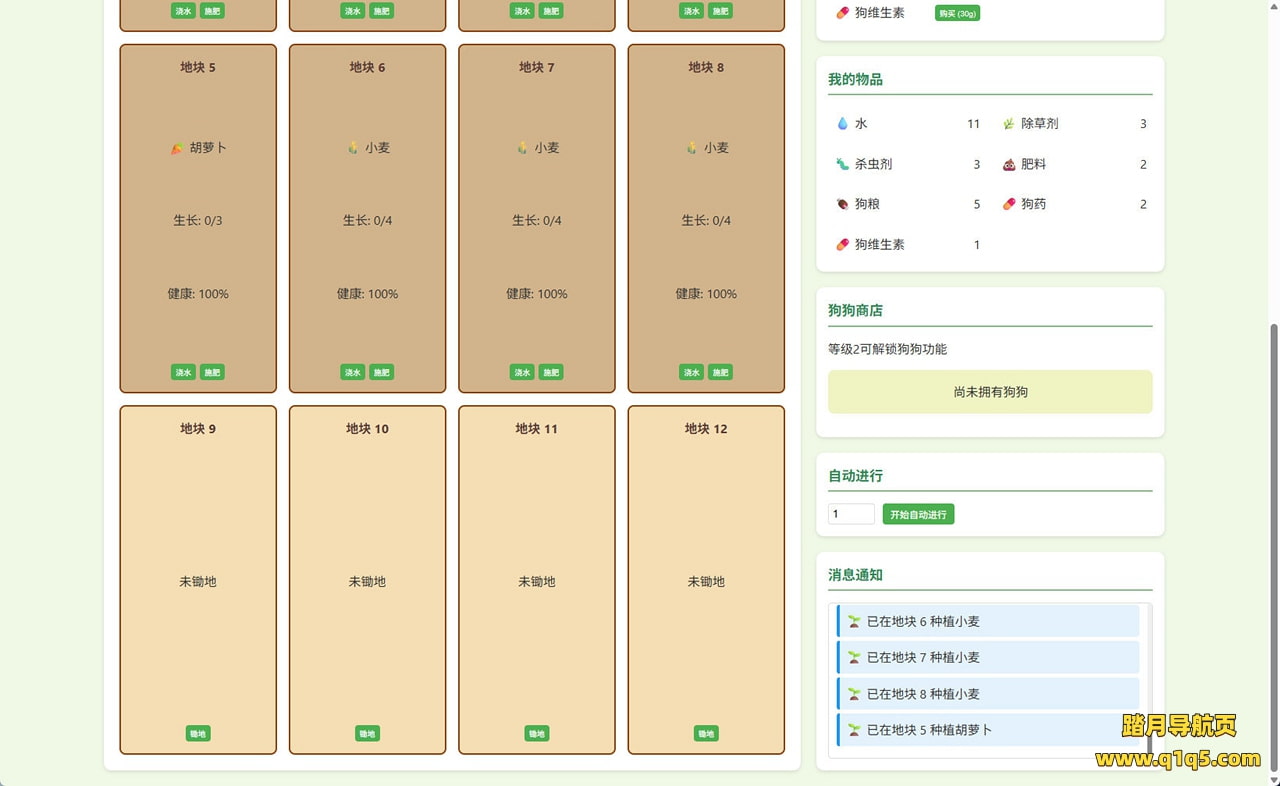Screen dimensions: 1280x786
Task: Click the carrot icon in plot 5
Action: coord(177,148)
